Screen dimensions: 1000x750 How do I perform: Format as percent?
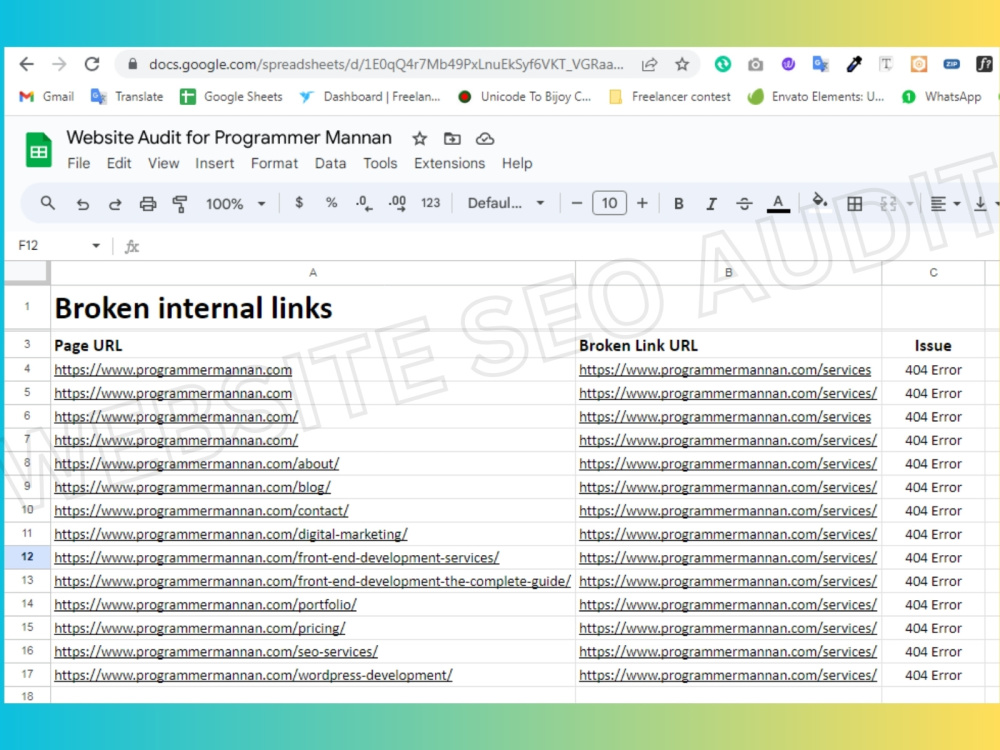point(331,203)
